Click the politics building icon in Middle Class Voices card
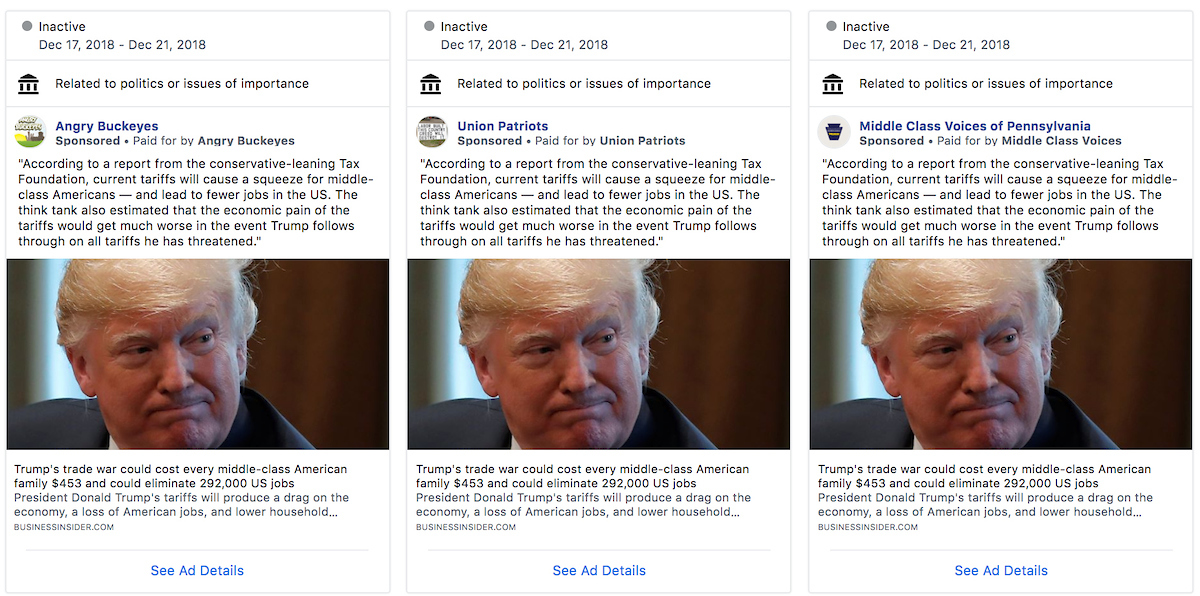This screenshot has height=596, width=1200. point(833,84)
